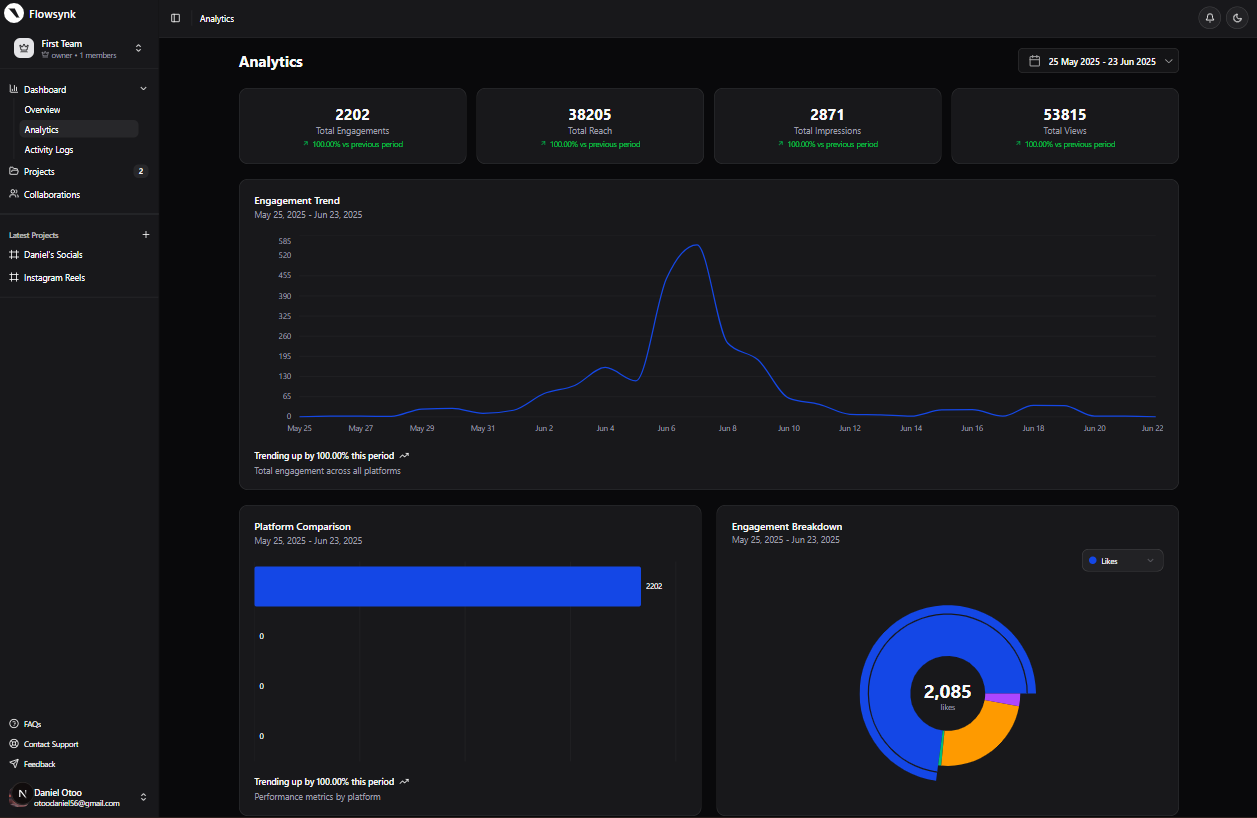Open Collaborations via its people icon
Viewport: 1257px width, 818px height.
[13, 193]
